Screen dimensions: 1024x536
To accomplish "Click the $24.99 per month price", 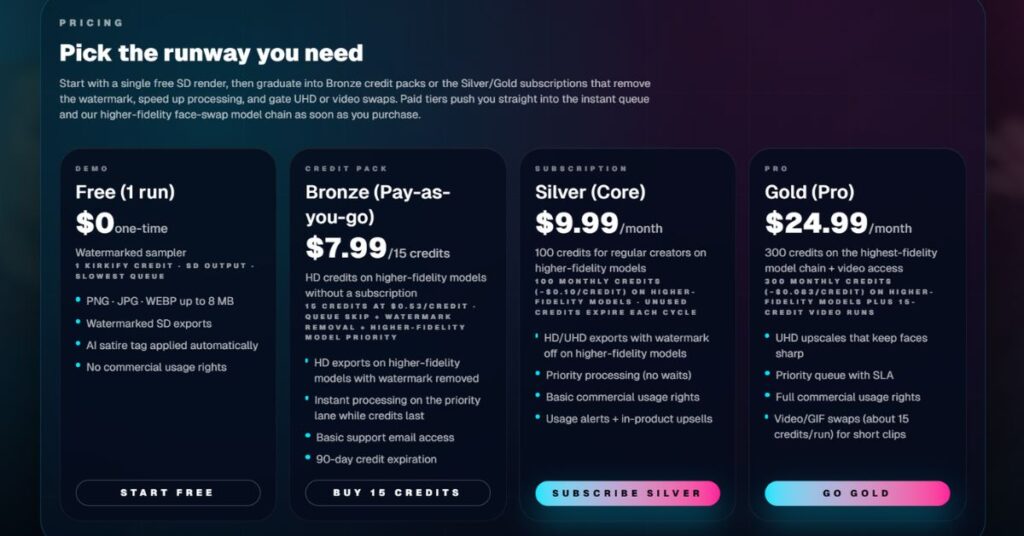I will pos(838,224).
